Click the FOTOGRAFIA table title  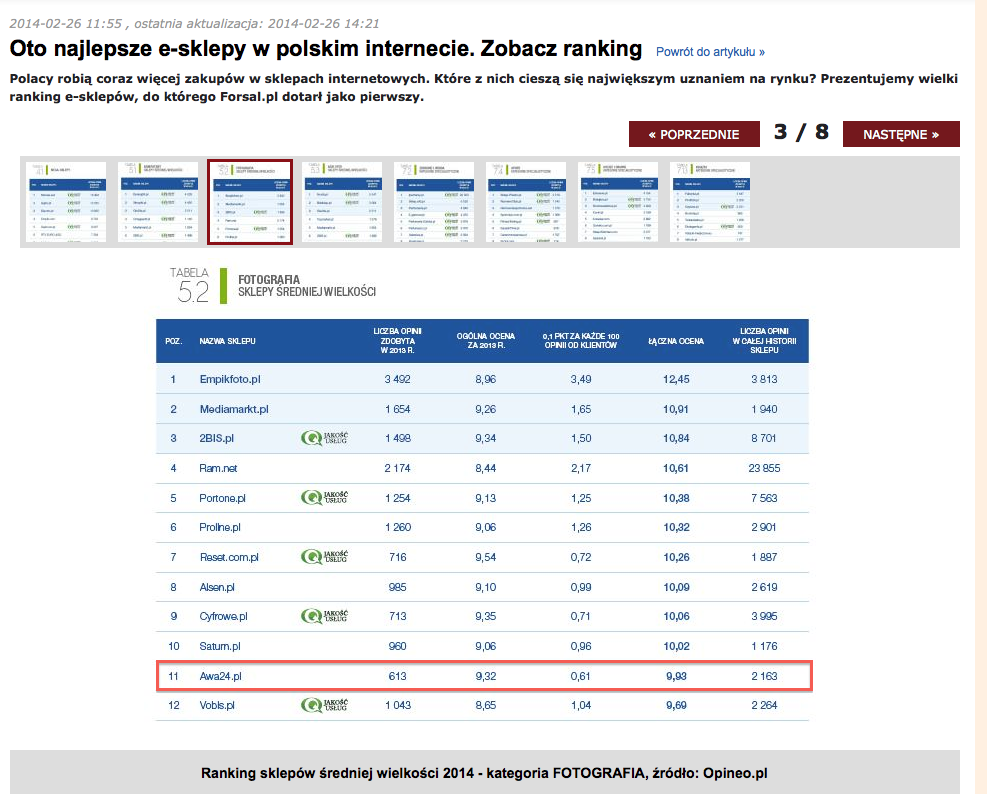point(269,280)
